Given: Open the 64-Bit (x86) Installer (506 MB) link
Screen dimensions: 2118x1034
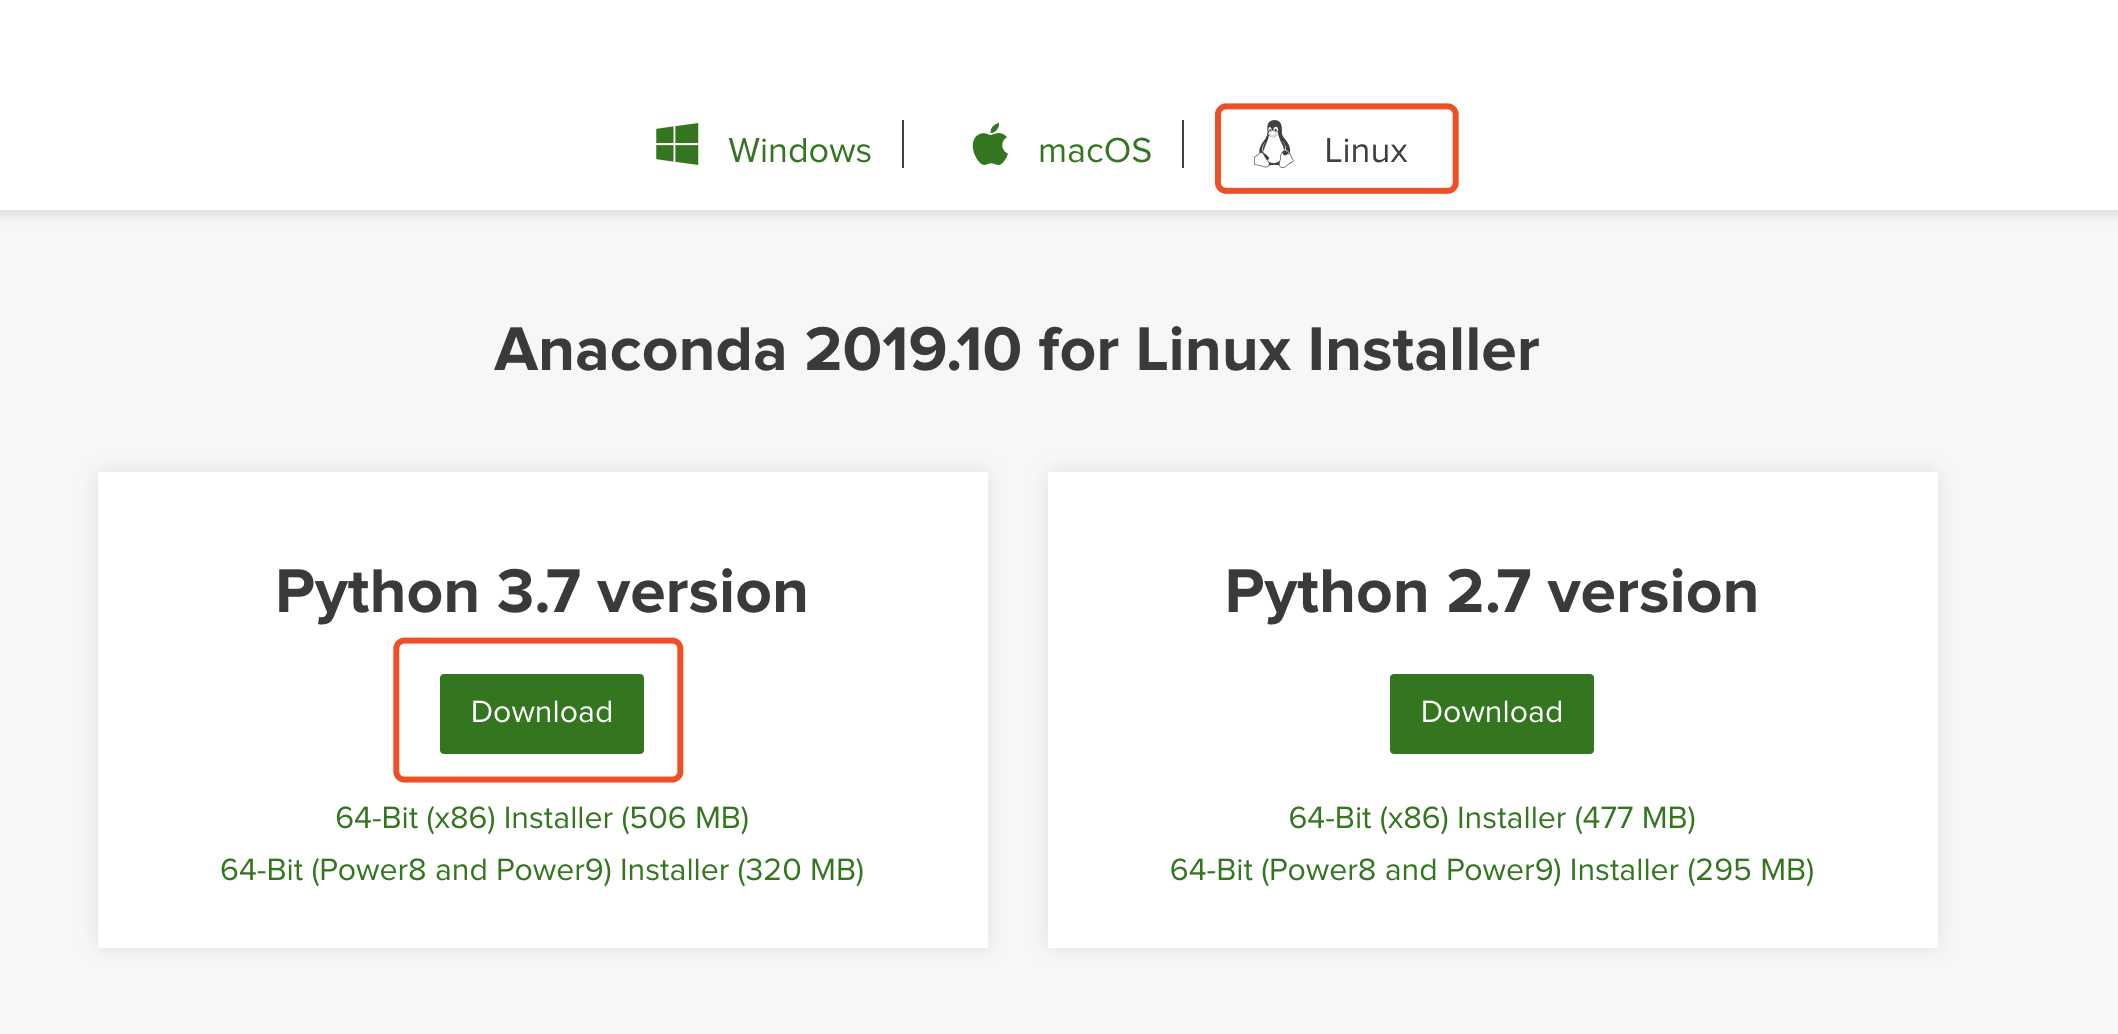Looking at the screenshot, I should [542, 818].
